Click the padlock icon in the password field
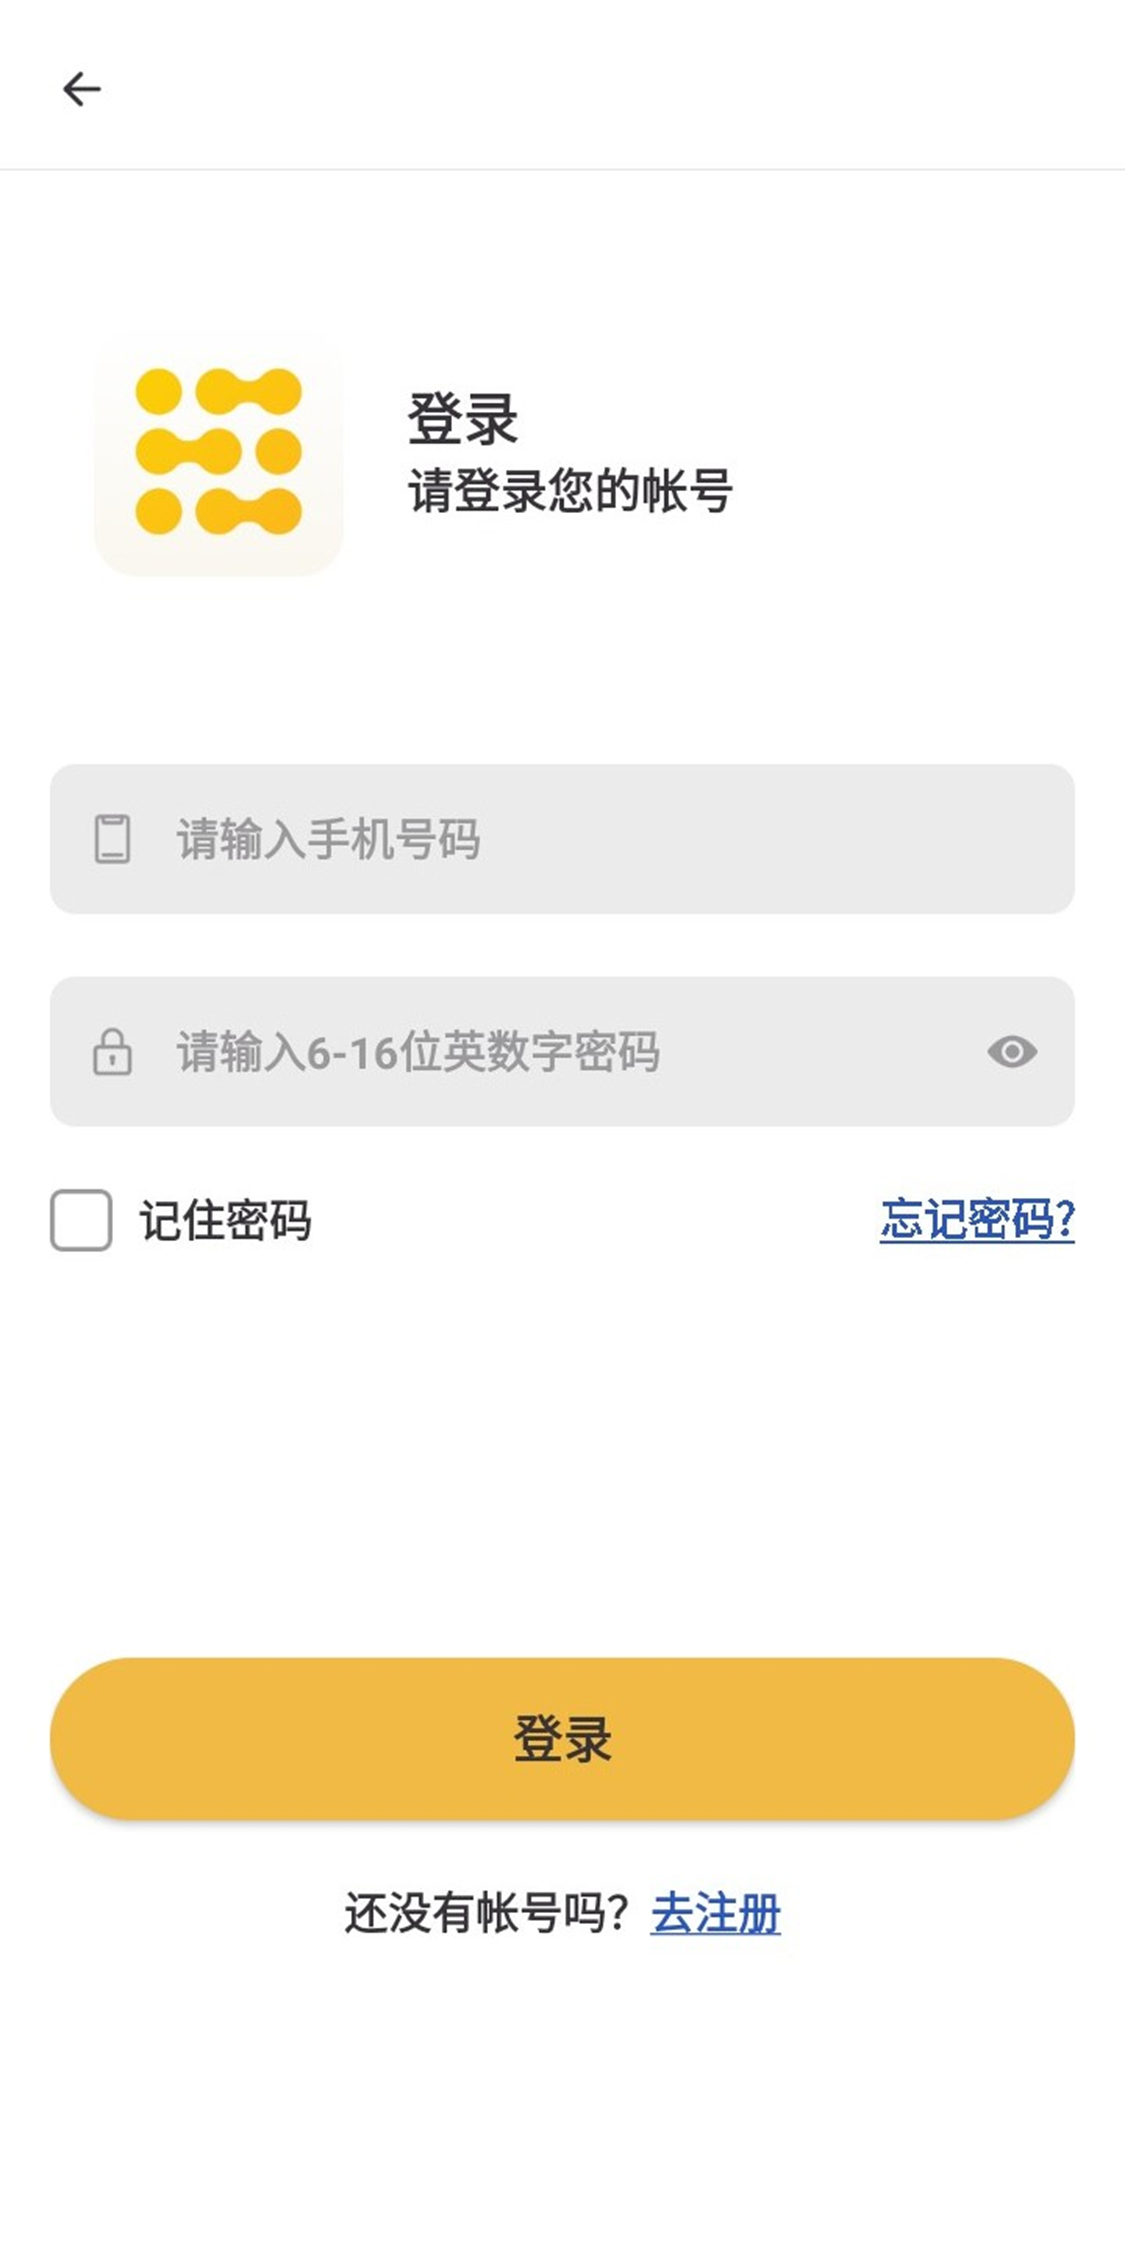Screen dimensions: 1125x2261 click(x=112, y=1052)
